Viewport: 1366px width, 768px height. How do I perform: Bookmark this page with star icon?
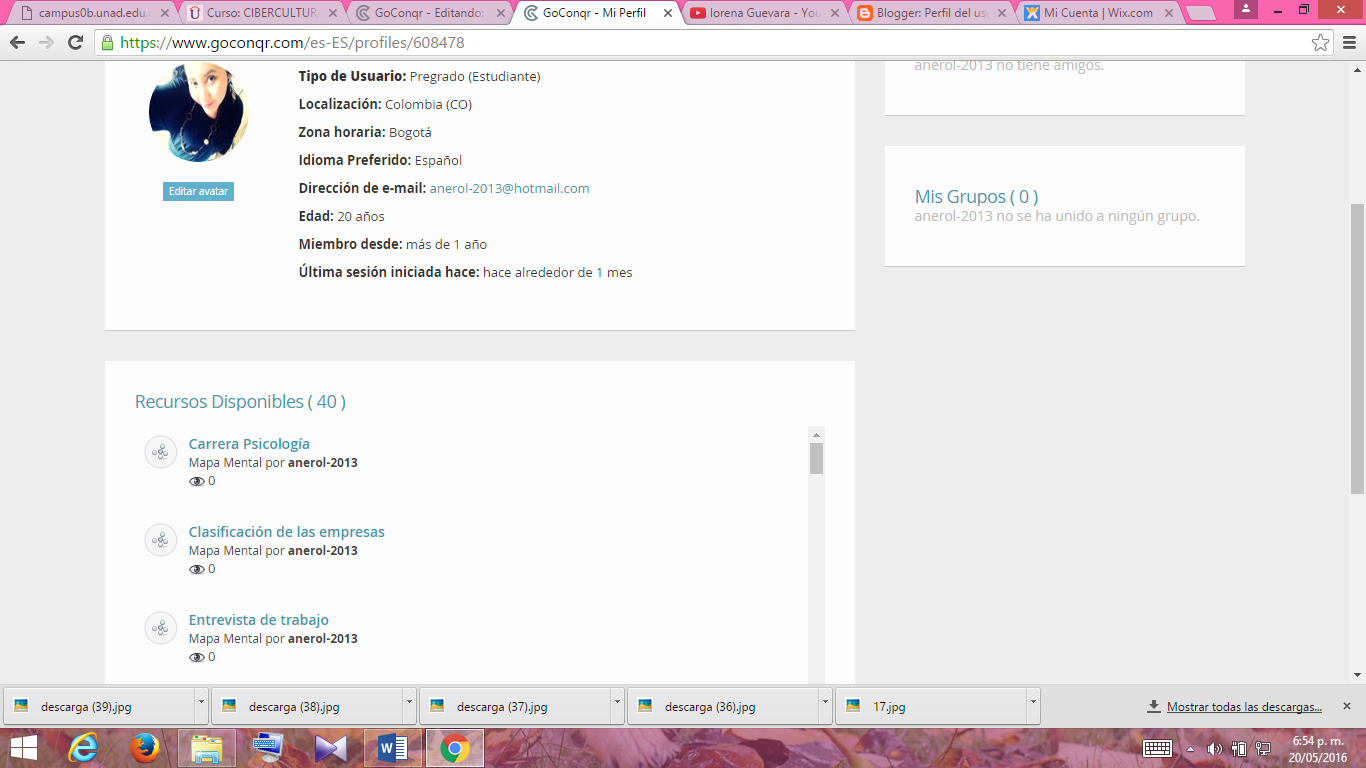click(x=1320, y=43)
